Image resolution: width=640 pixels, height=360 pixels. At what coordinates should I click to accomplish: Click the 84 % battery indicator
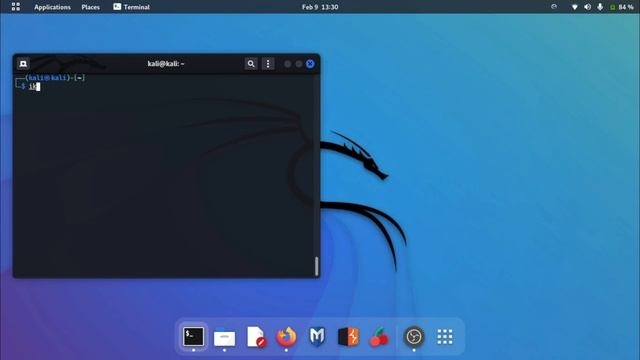622,7
